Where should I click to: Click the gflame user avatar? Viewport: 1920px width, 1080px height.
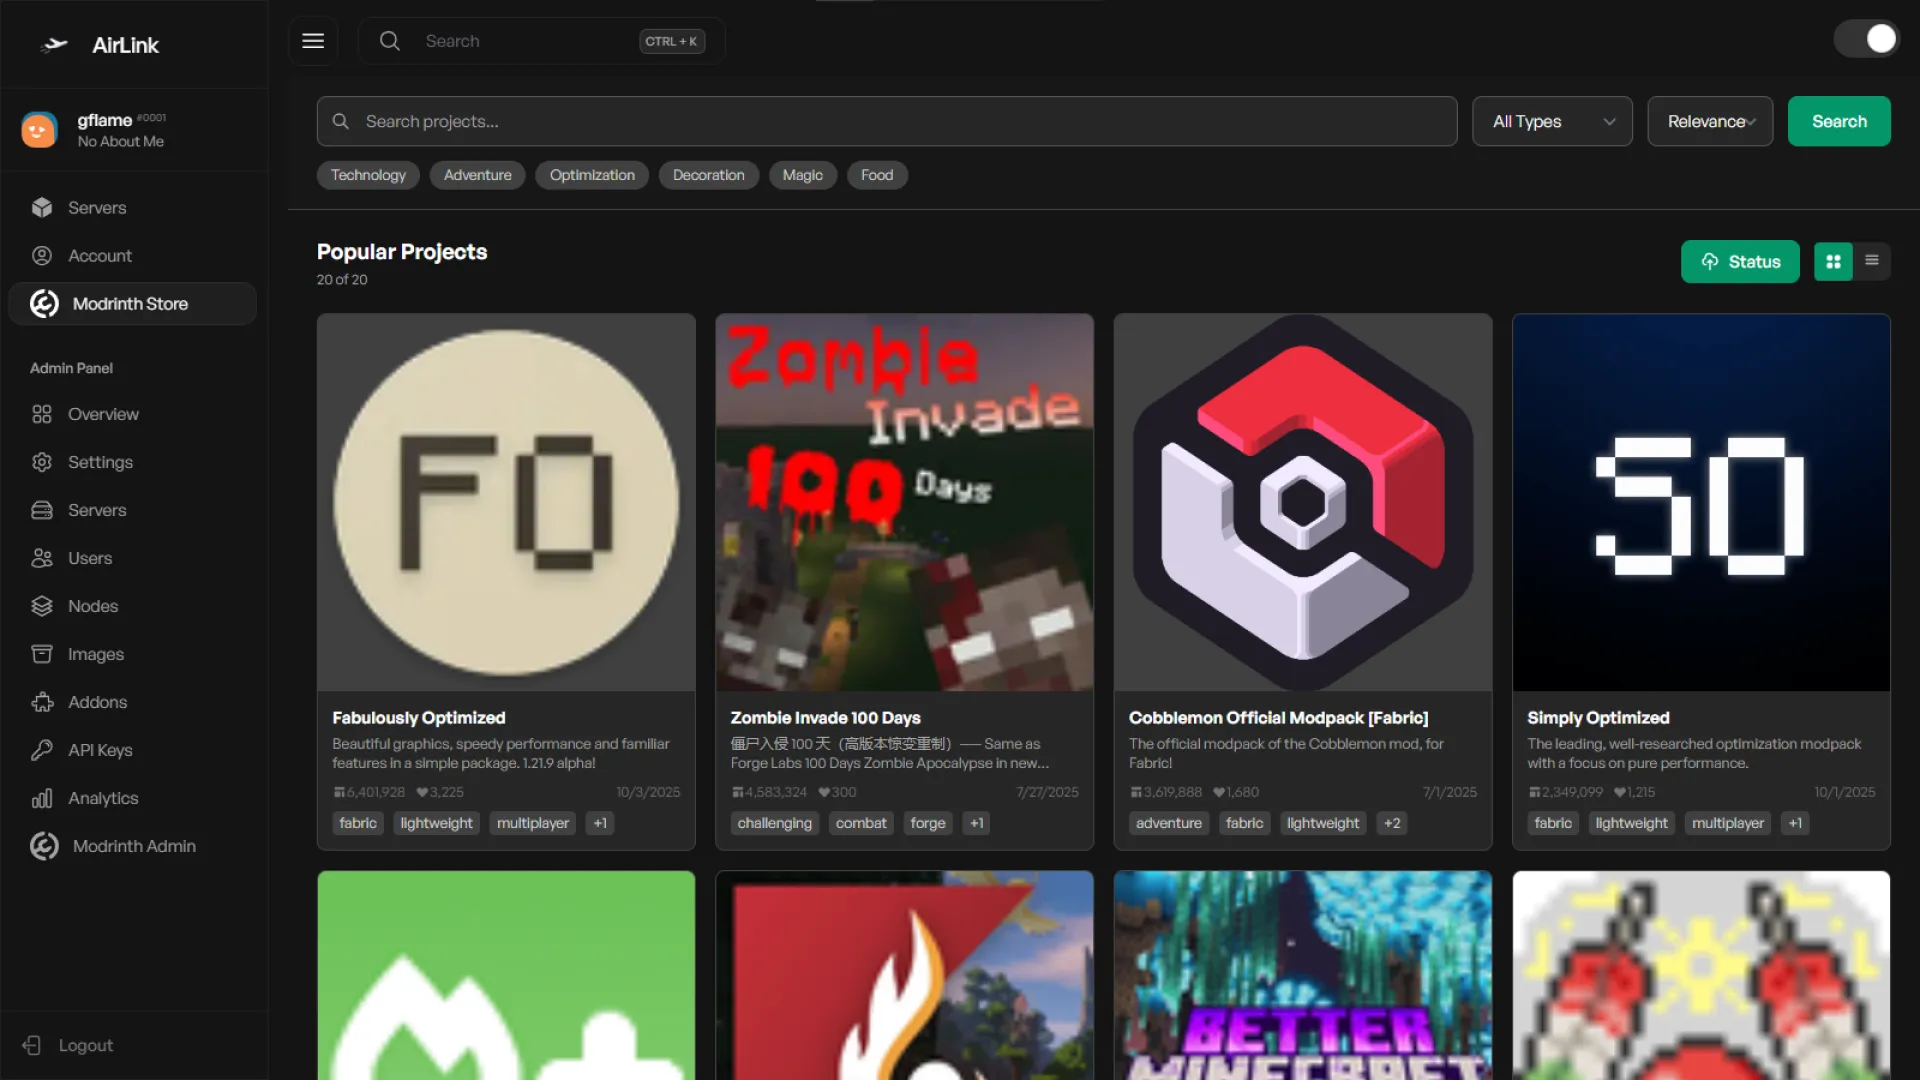click(39, 130)
